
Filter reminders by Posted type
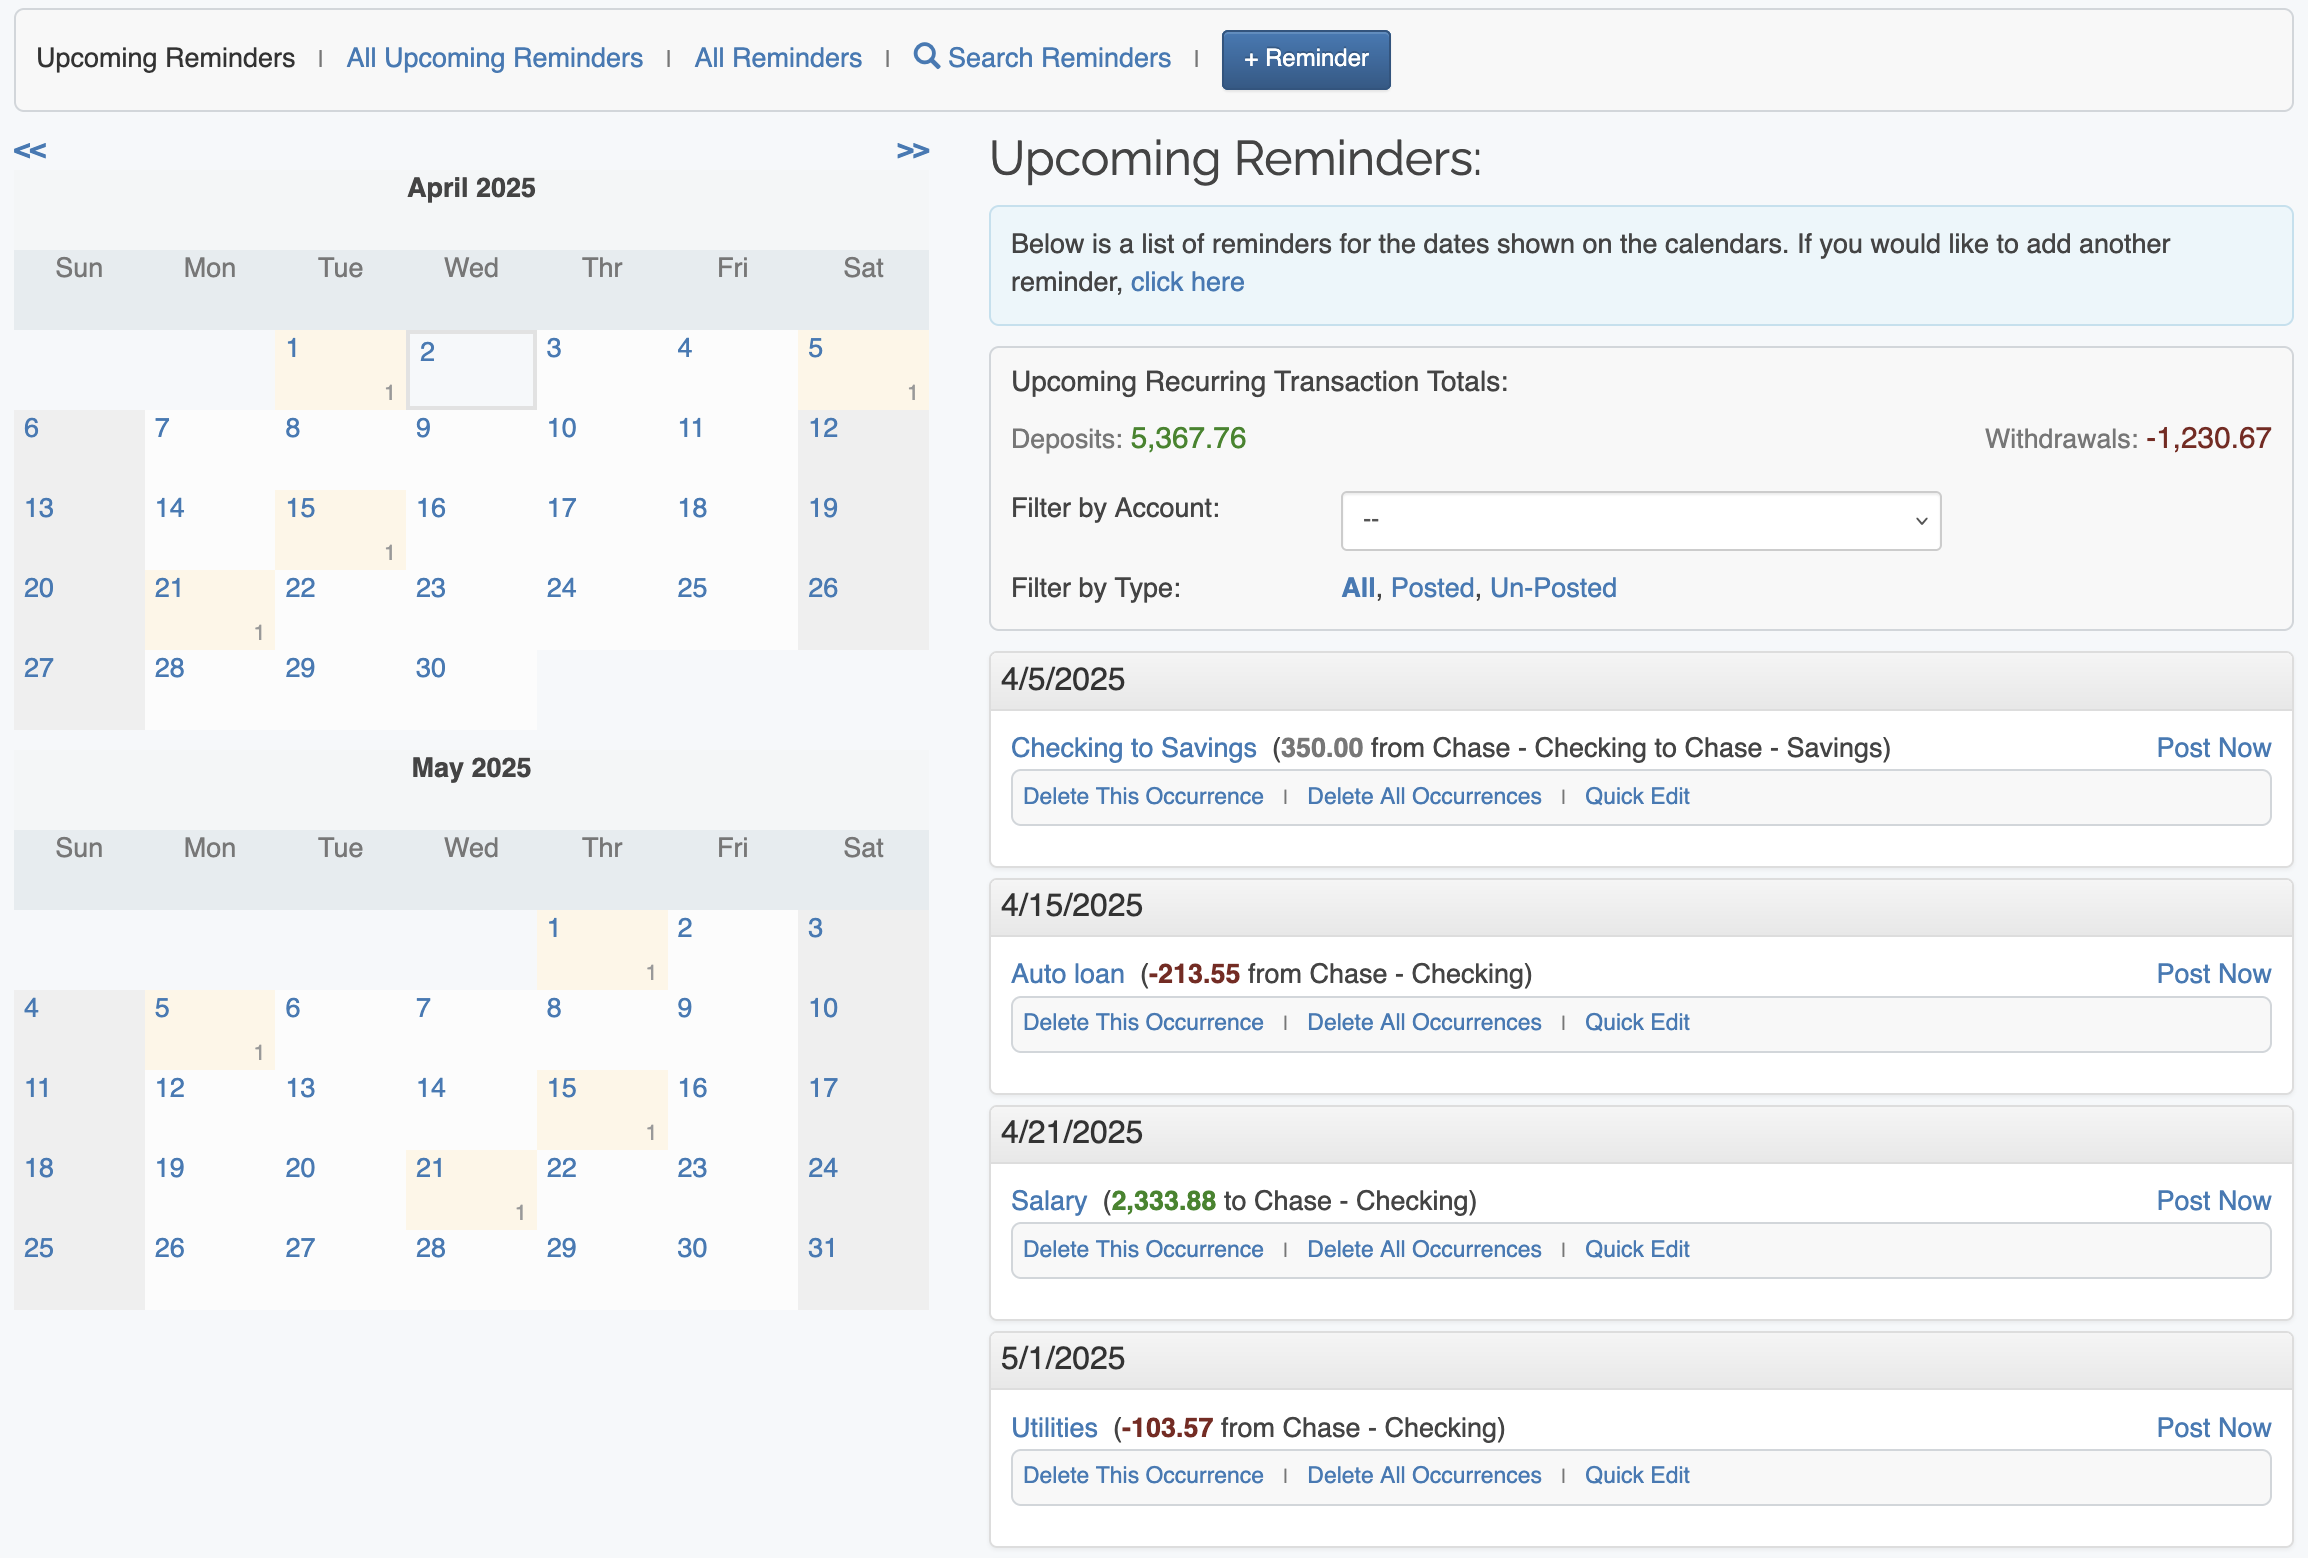[1432, 588]
